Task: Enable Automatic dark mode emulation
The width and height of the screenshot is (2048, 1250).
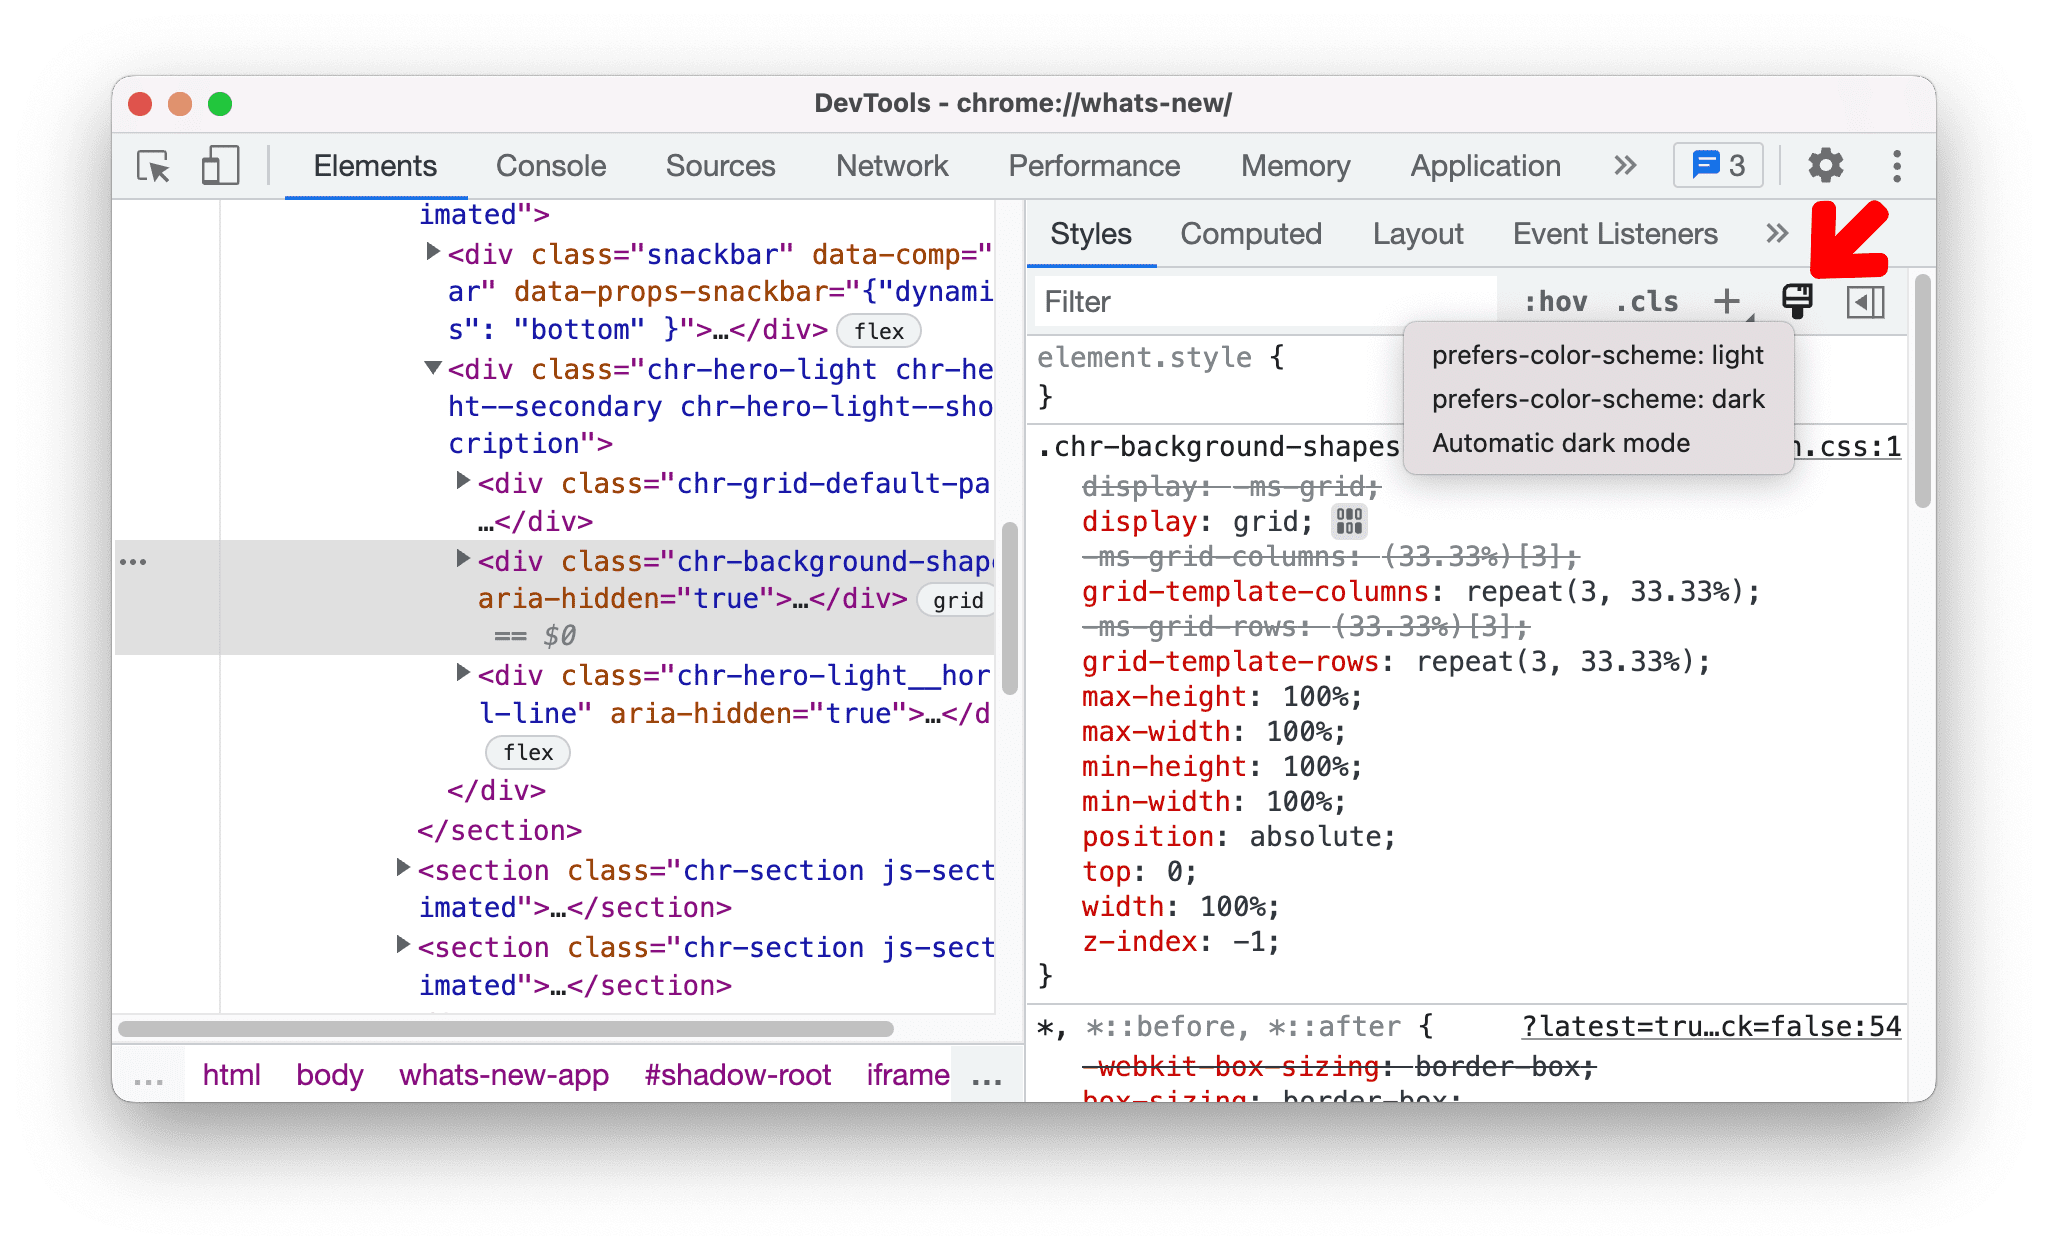Action: [x=1562, y=445]
